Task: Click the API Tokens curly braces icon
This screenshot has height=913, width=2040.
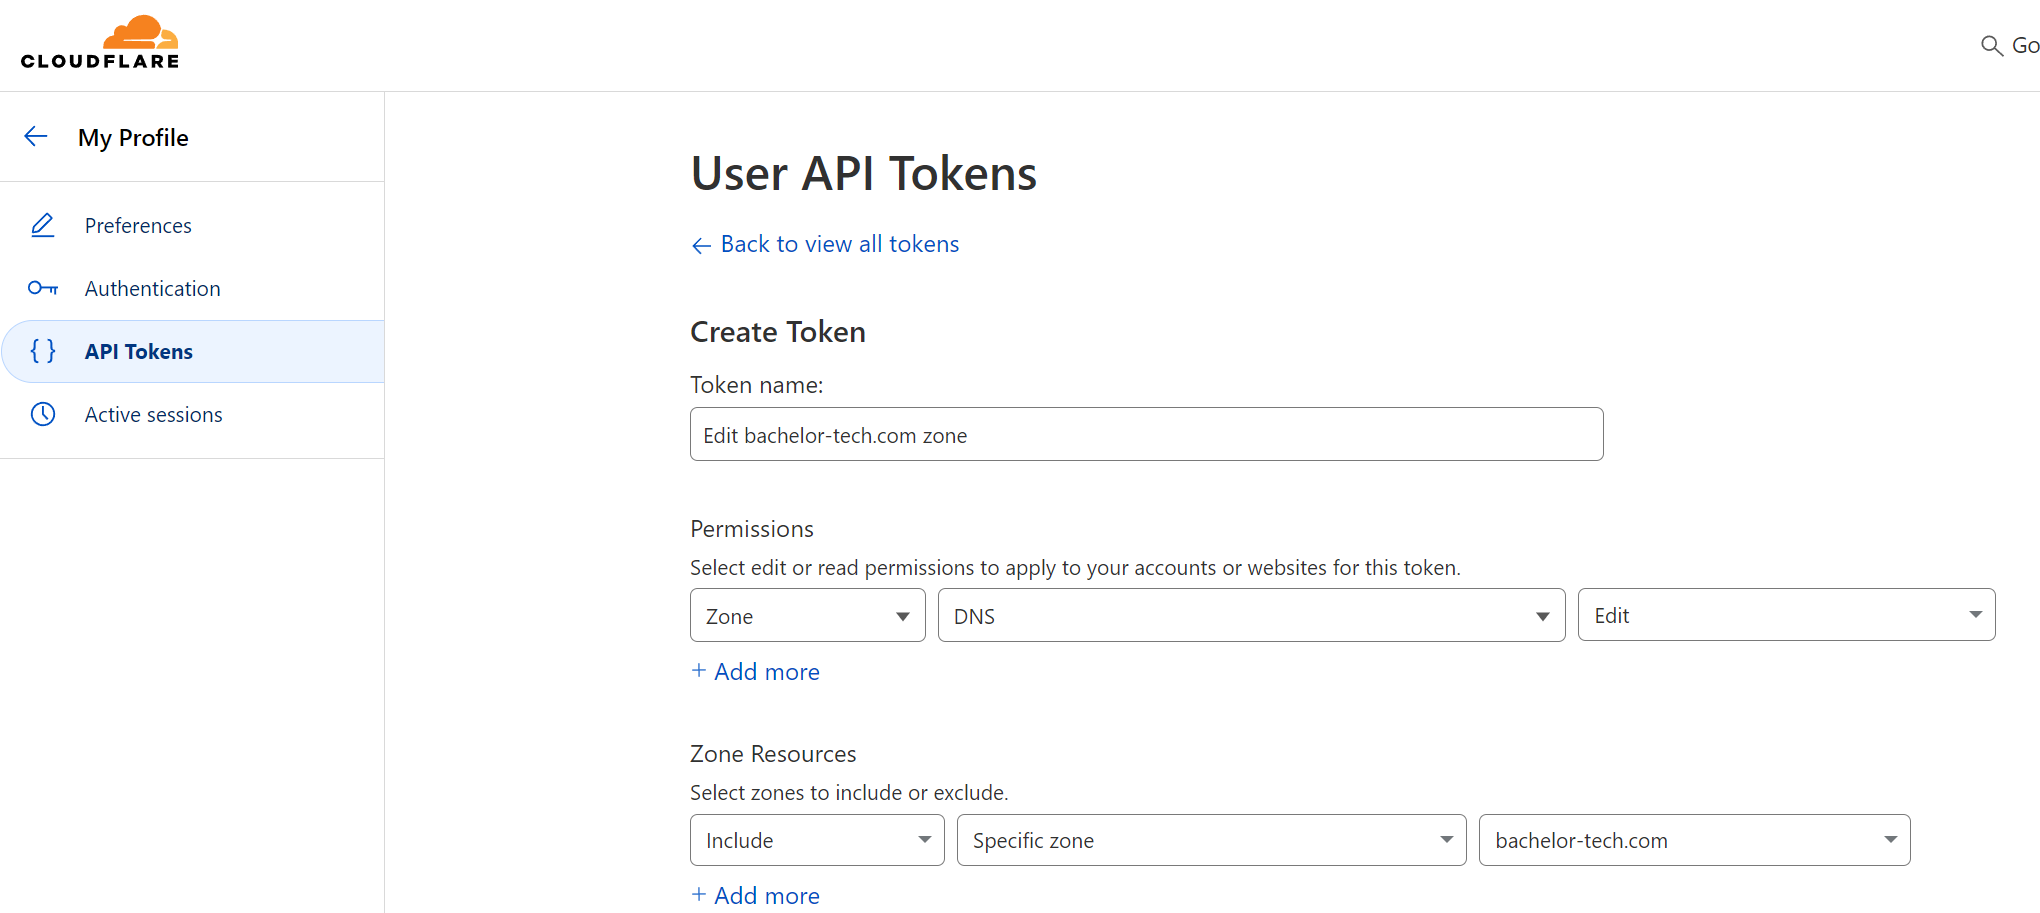Action: 43,351
